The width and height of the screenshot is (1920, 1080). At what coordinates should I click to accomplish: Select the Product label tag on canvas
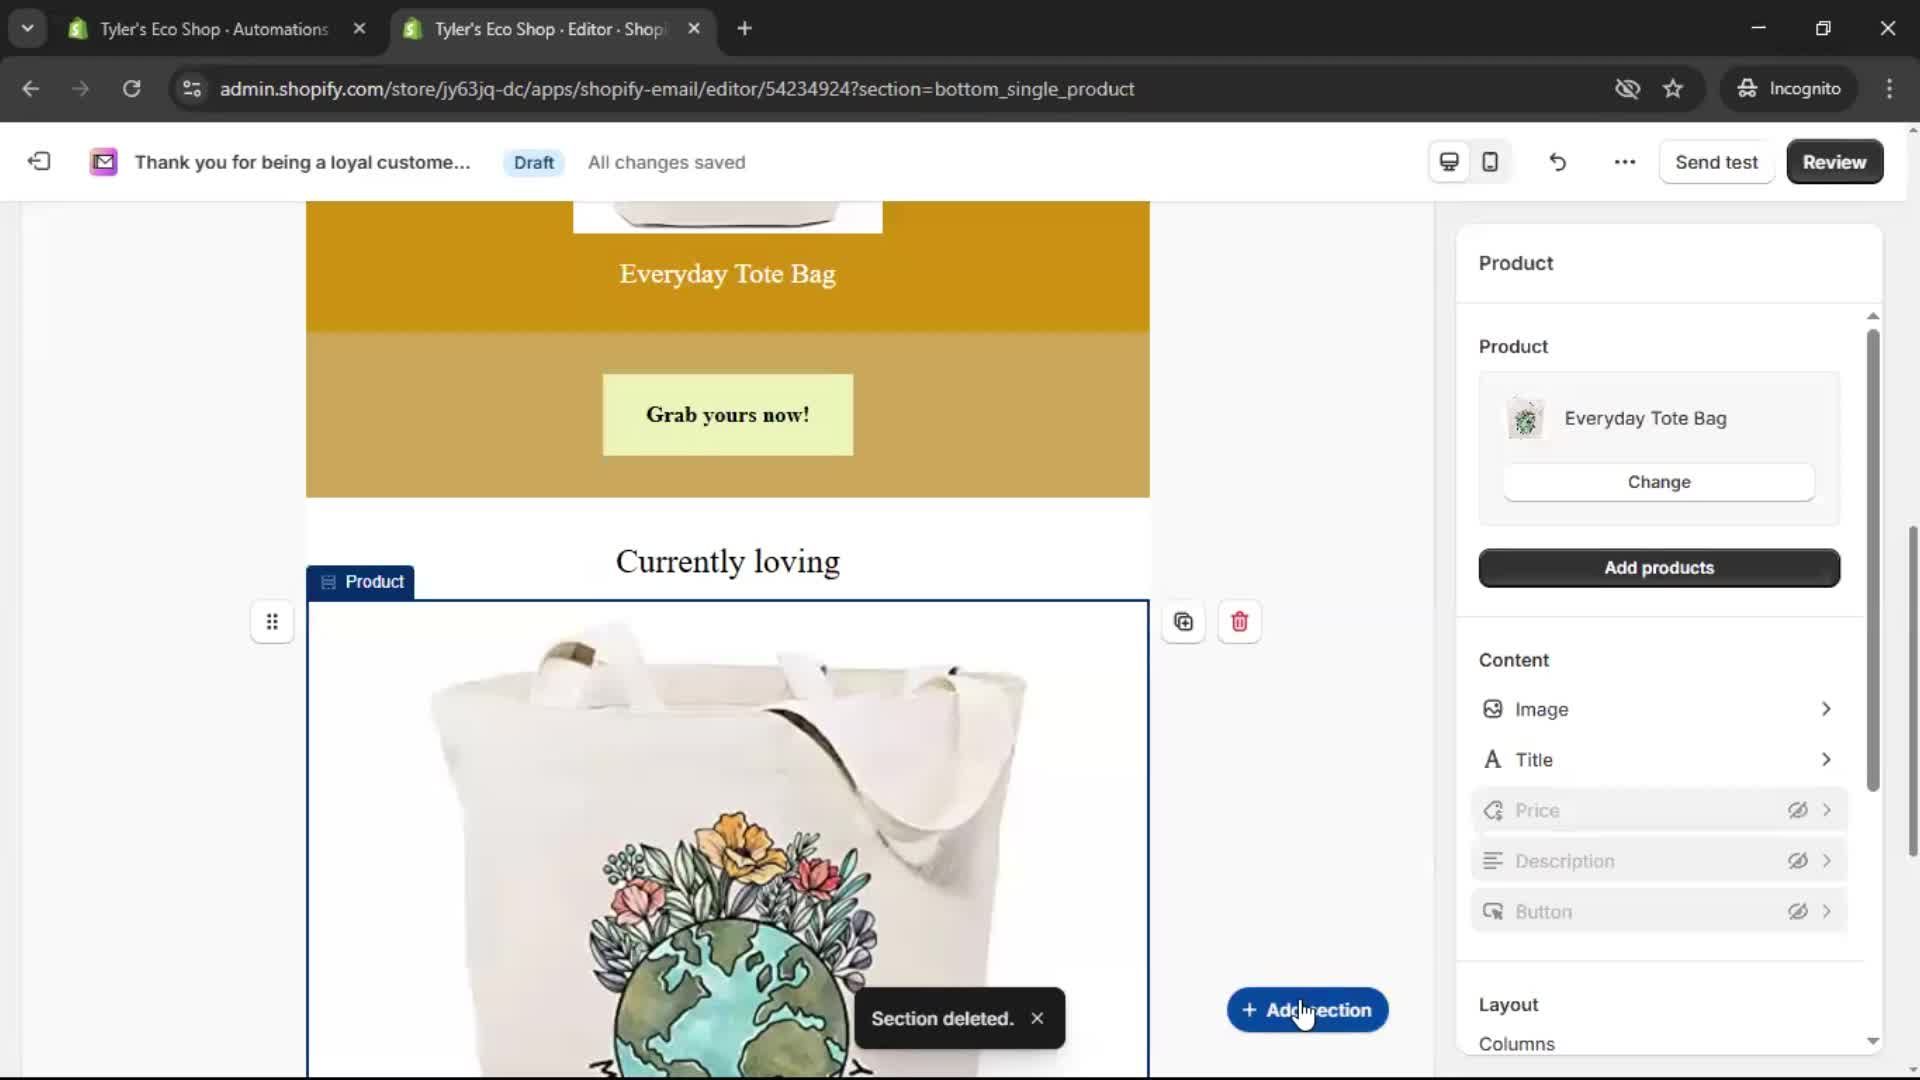pos(361,582)
